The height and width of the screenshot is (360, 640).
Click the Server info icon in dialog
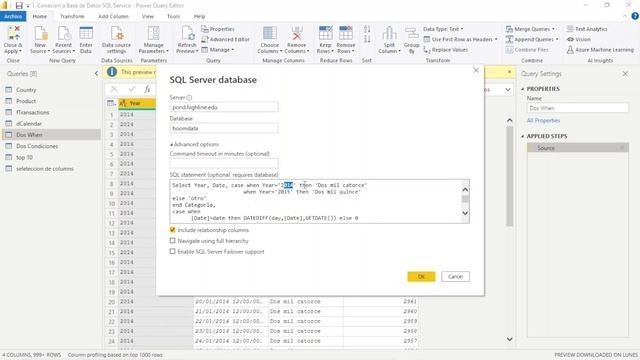tap(189, 98)
